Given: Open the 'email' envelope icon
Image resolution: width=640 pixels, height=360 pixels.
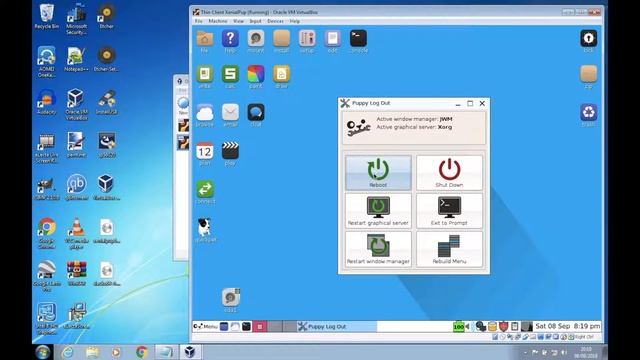Looking at the screenshot, I should [230, 115].
